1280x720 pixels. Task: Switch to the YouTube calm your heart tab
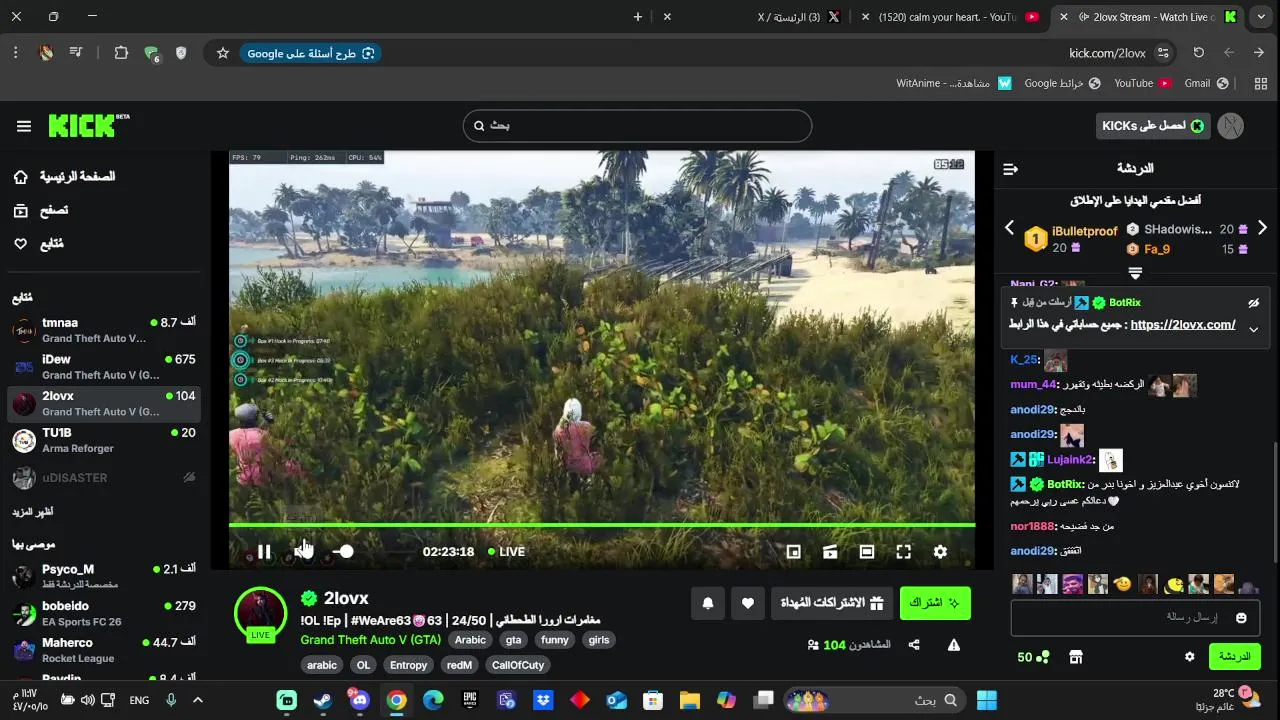point(948,17)
